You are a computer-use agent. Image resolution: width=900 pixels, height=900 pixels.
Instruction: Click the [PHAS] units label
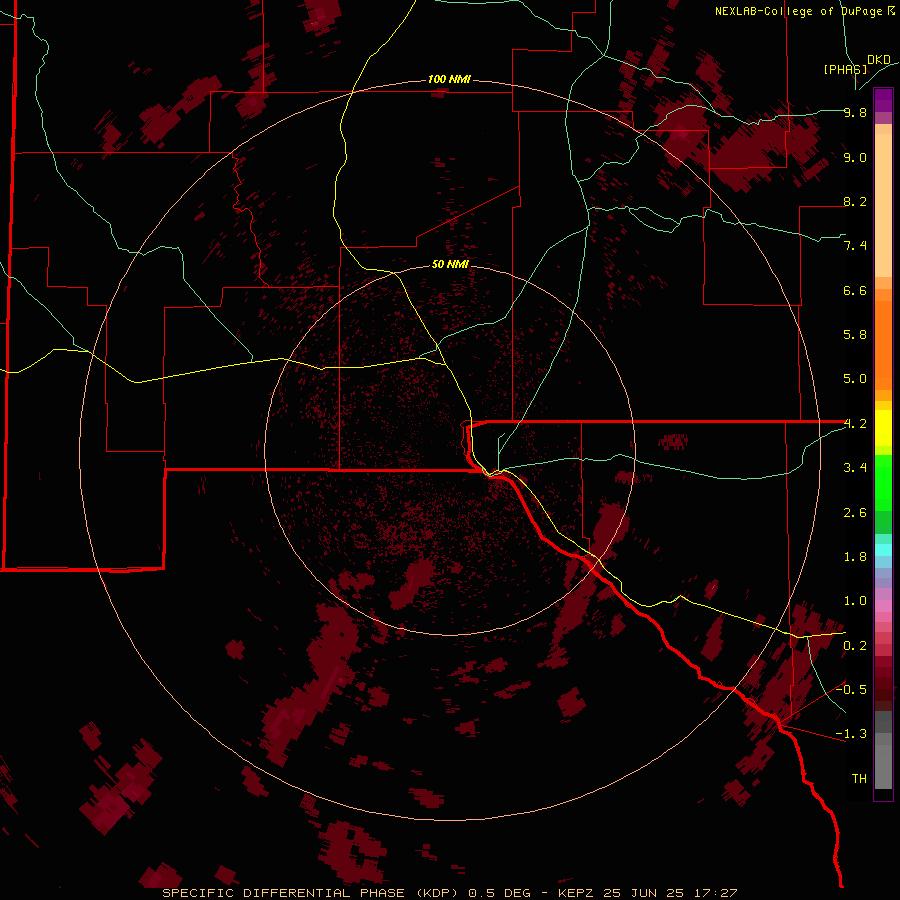click(845, 69)
